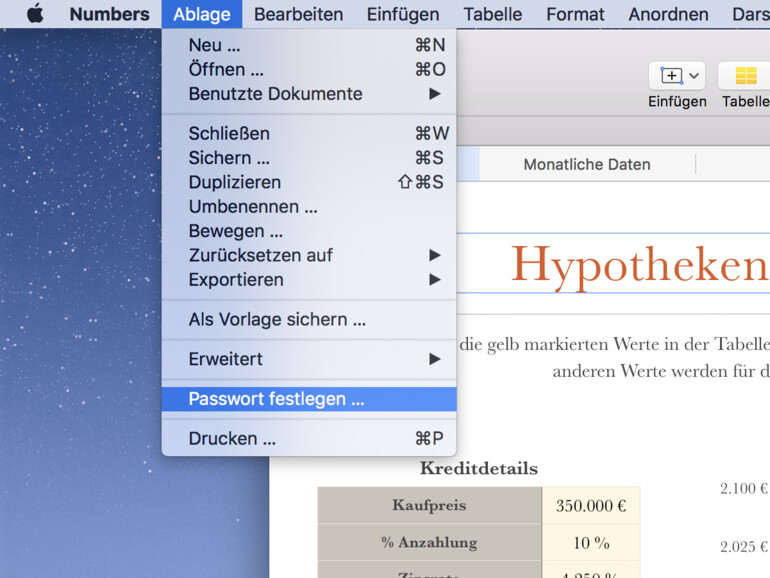Choose Öffnen … from the menu
Viewport: 770px width, 578px height.
click(309, 69)
